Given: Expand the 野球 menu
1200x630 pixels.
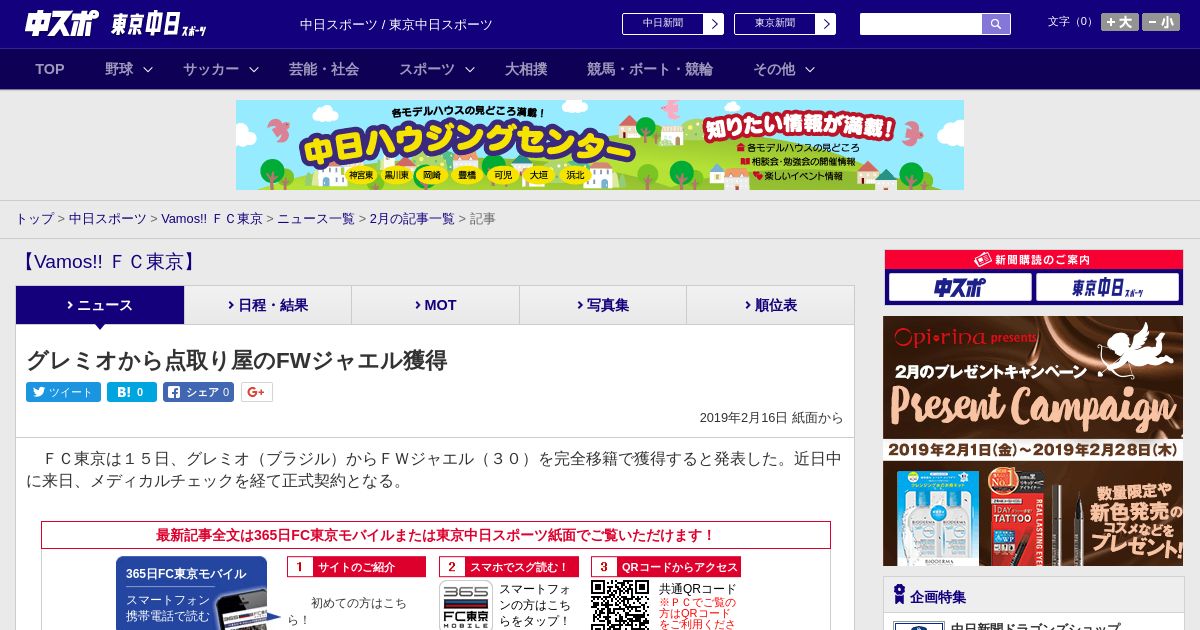Looking at the screenshot, I should [129, 69].
